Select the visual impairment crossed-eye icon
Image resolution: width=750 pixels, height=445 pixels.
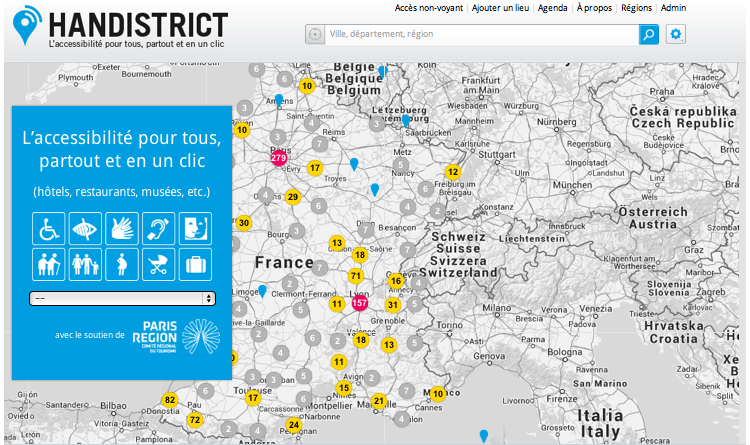(85, 229)
